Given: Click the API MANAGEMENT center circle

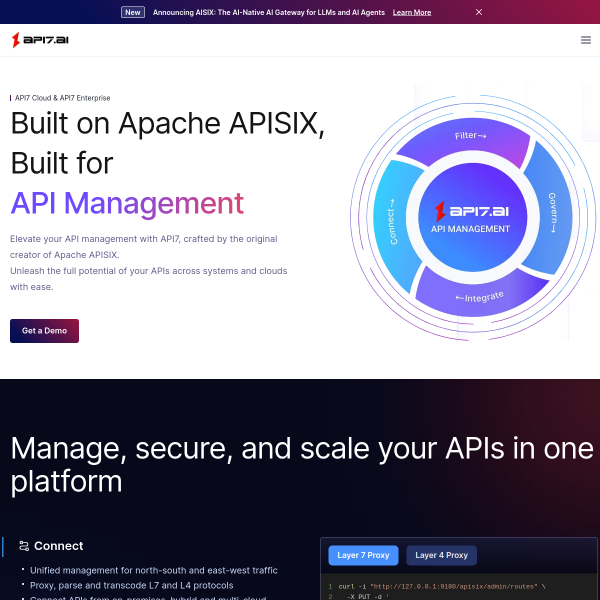Looking at the screenshot, I should pyautogui.click(x=472, y=217).
